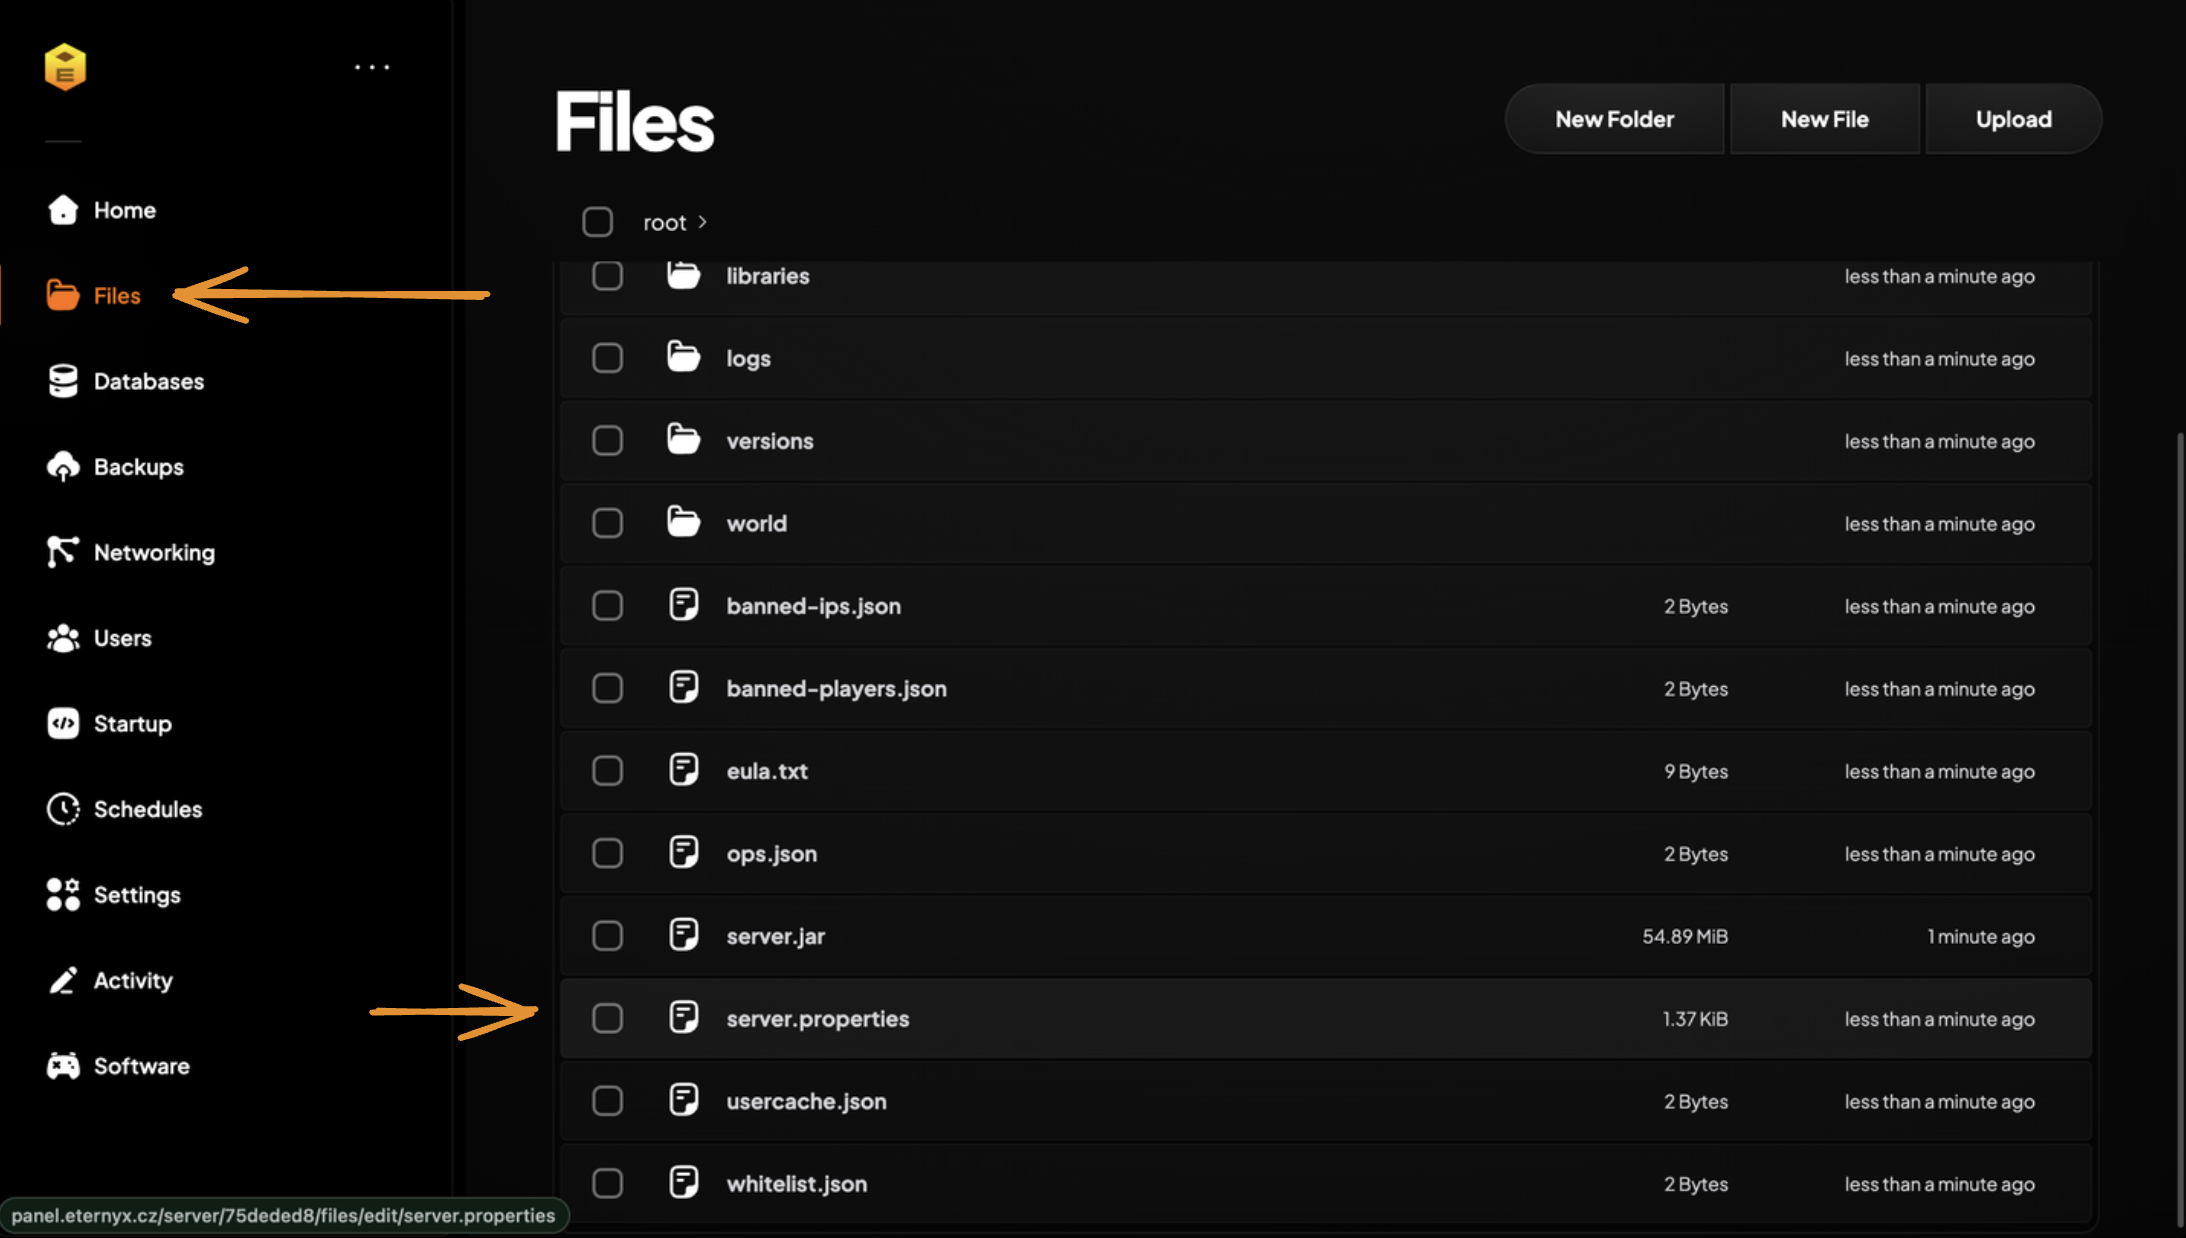Open the Users menu item
2186x1238 pixels.
point(122,638)
